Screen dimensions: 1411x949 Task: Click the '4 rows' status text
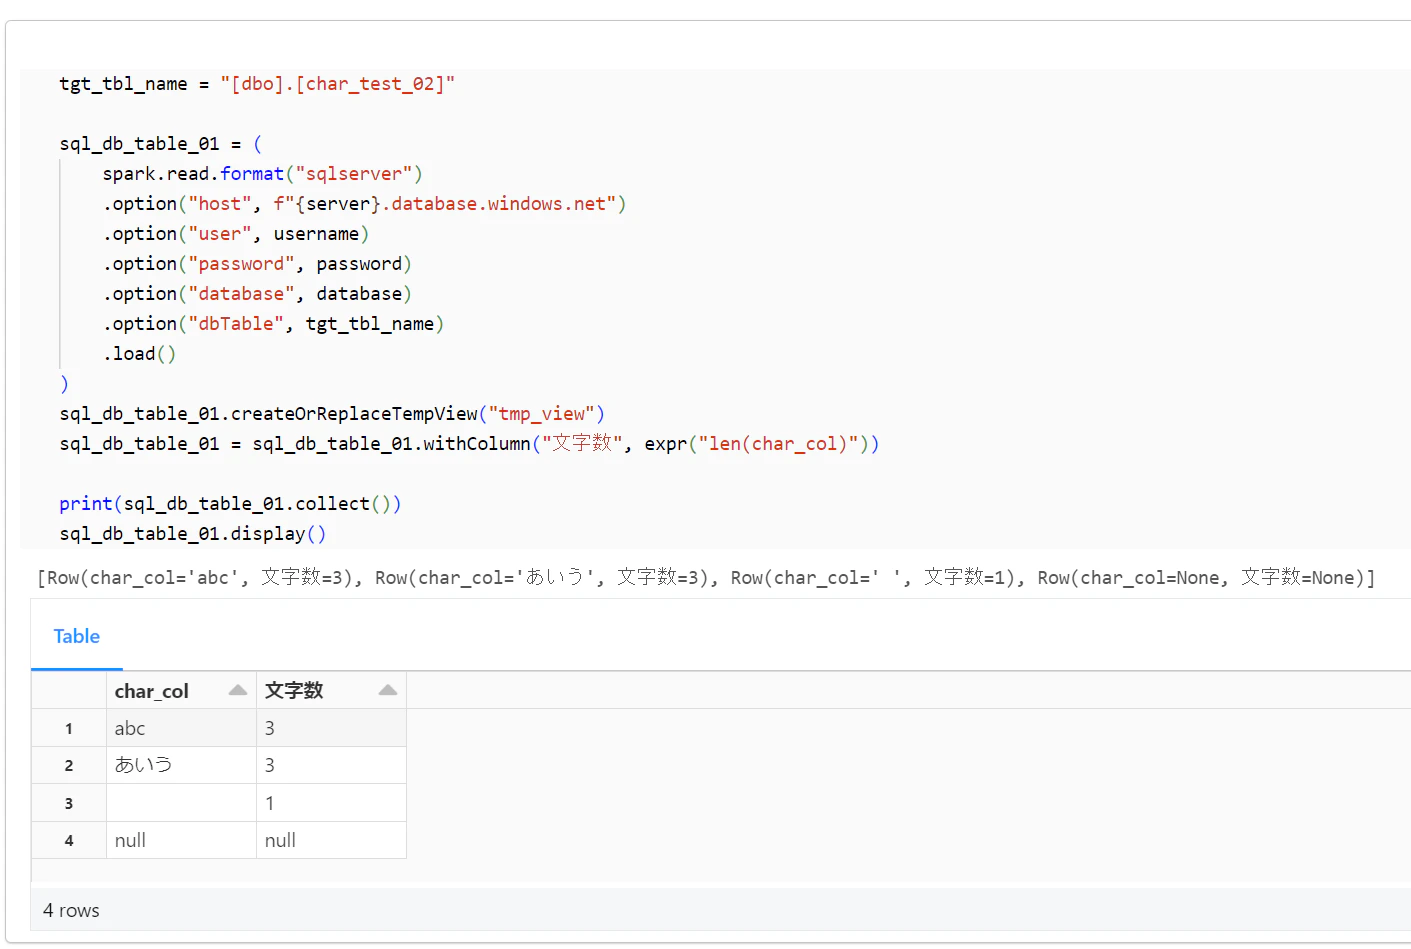[71, 910]
